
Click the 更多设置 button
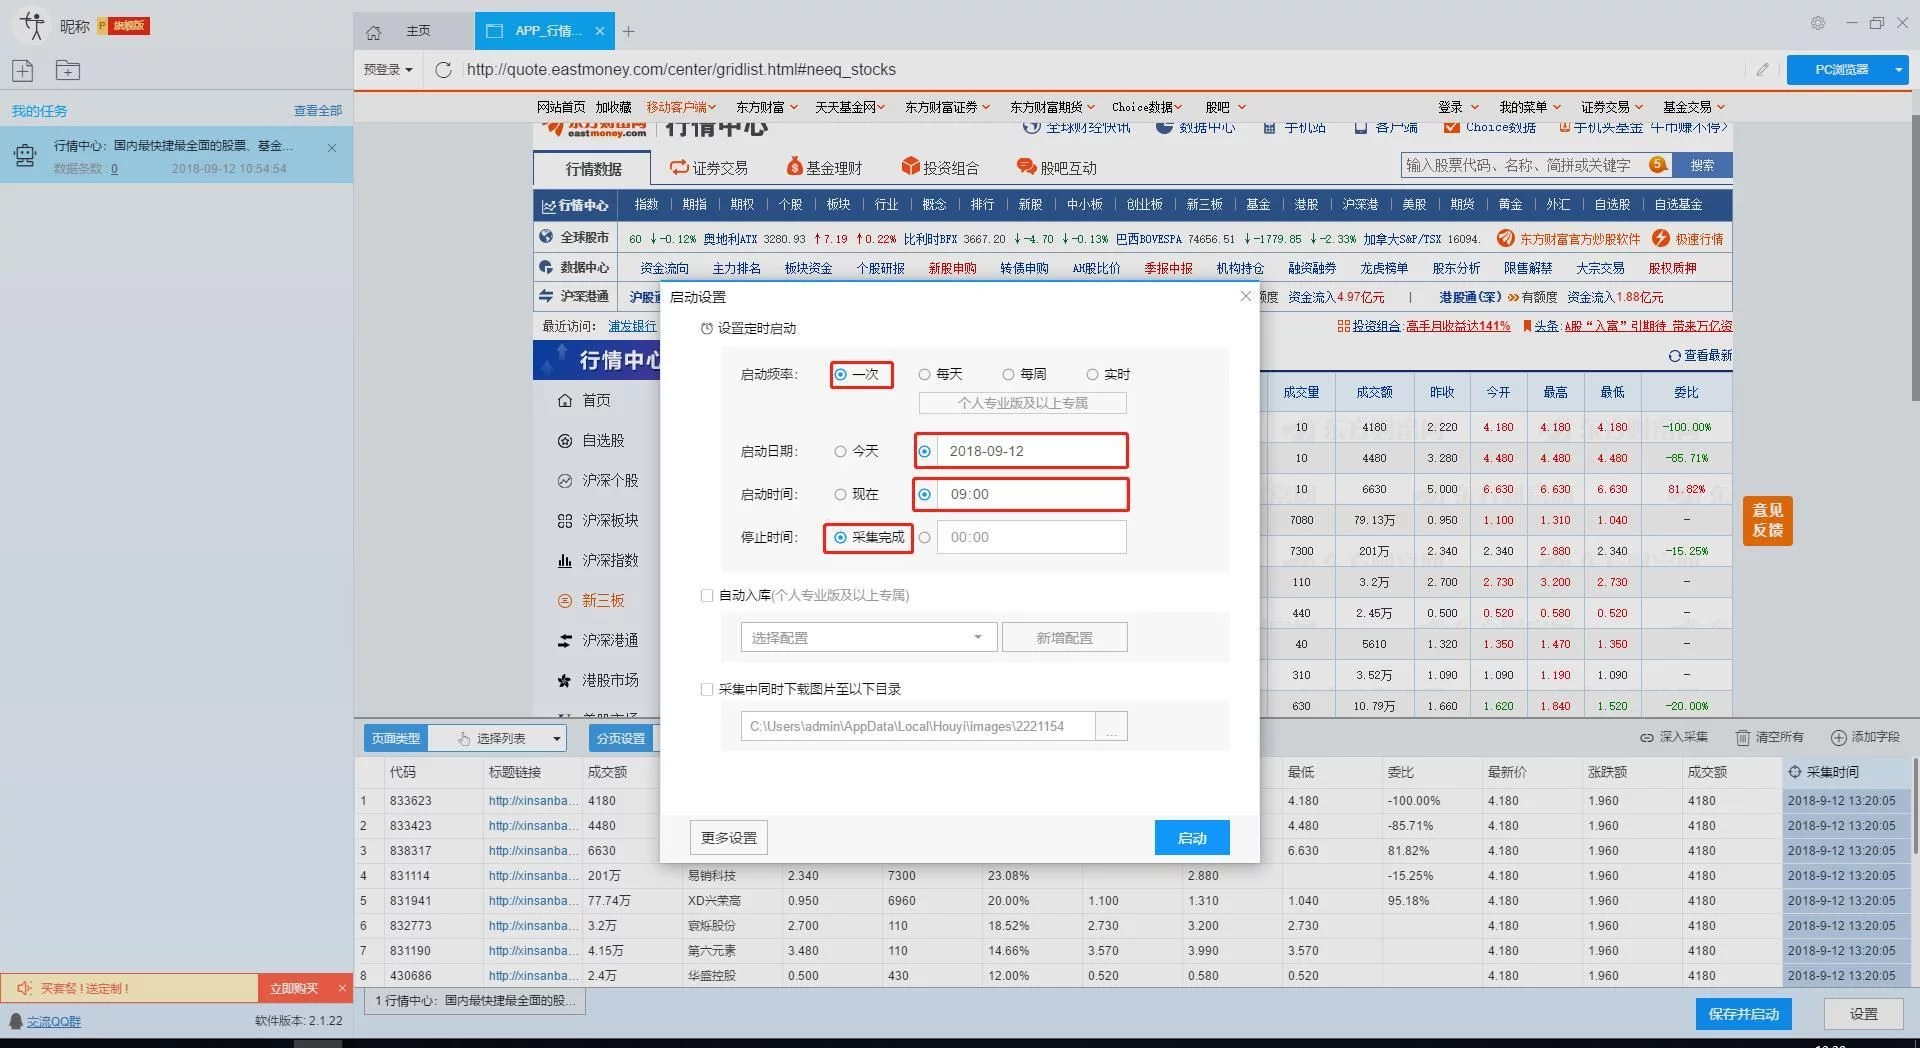click(x=728, y=838)
